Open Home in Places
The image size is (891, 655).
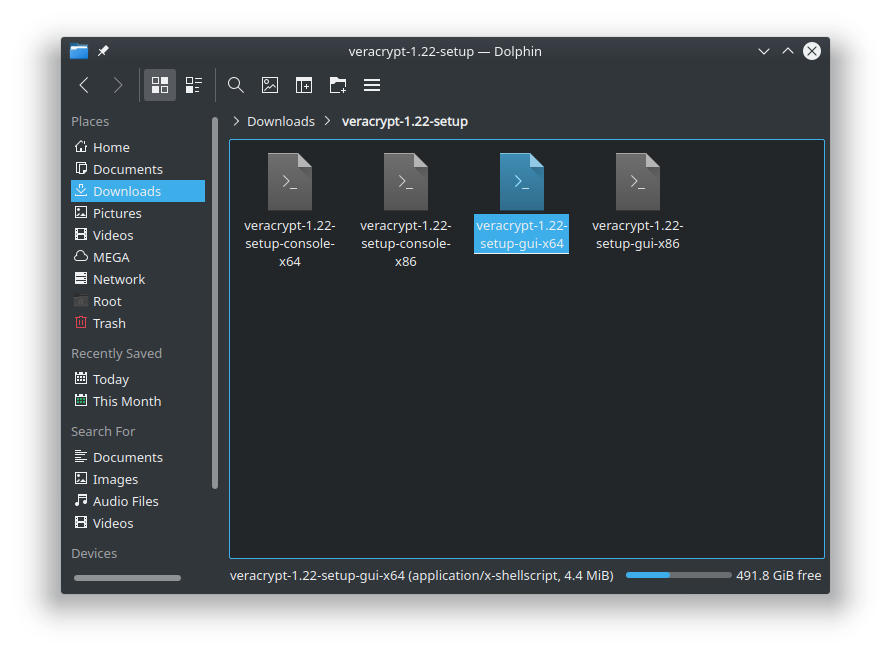pyautogui.click(x=138, y=147)
